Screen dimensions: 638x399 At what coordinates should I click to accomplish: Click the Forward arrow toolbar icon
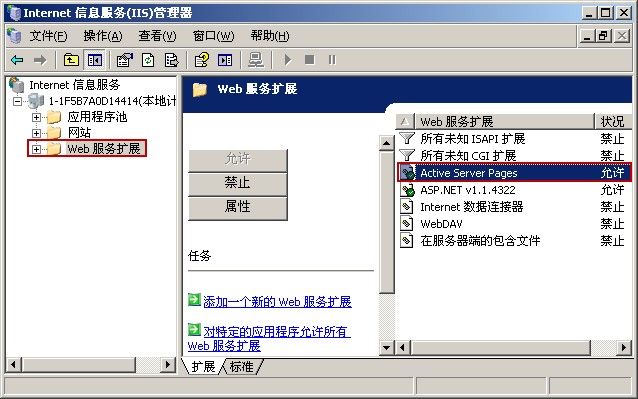coord(40,60)
